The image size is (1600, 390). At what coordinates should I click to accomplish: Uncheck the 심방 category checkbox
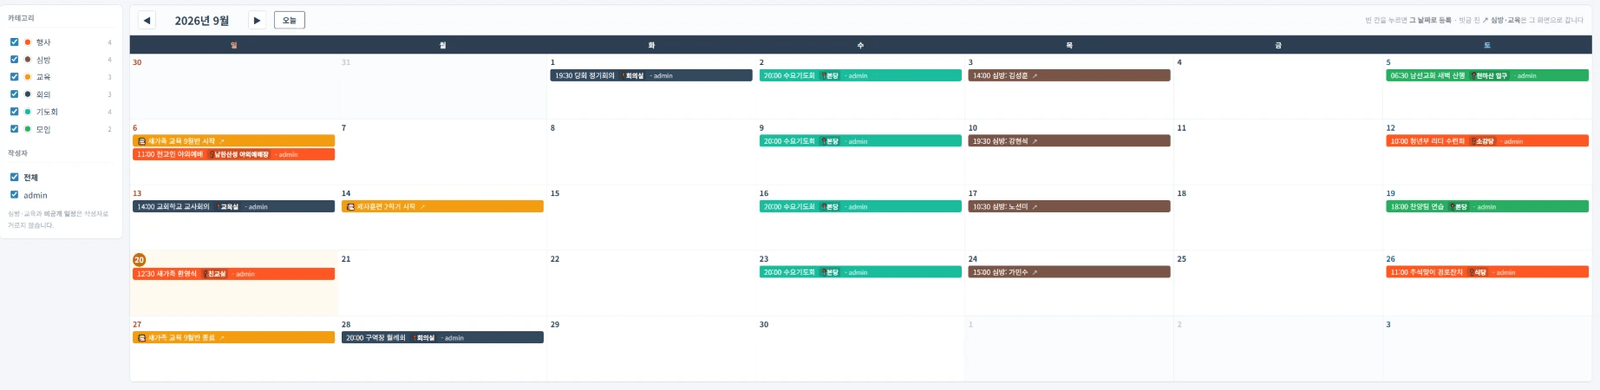click(14, 59)
